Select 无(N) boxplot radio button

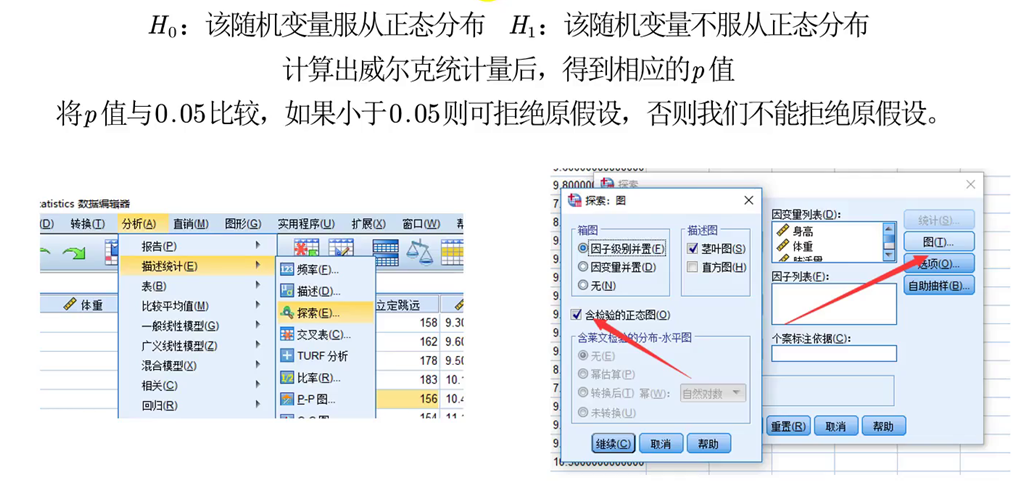pyautogui.click(x=582, y=285)
